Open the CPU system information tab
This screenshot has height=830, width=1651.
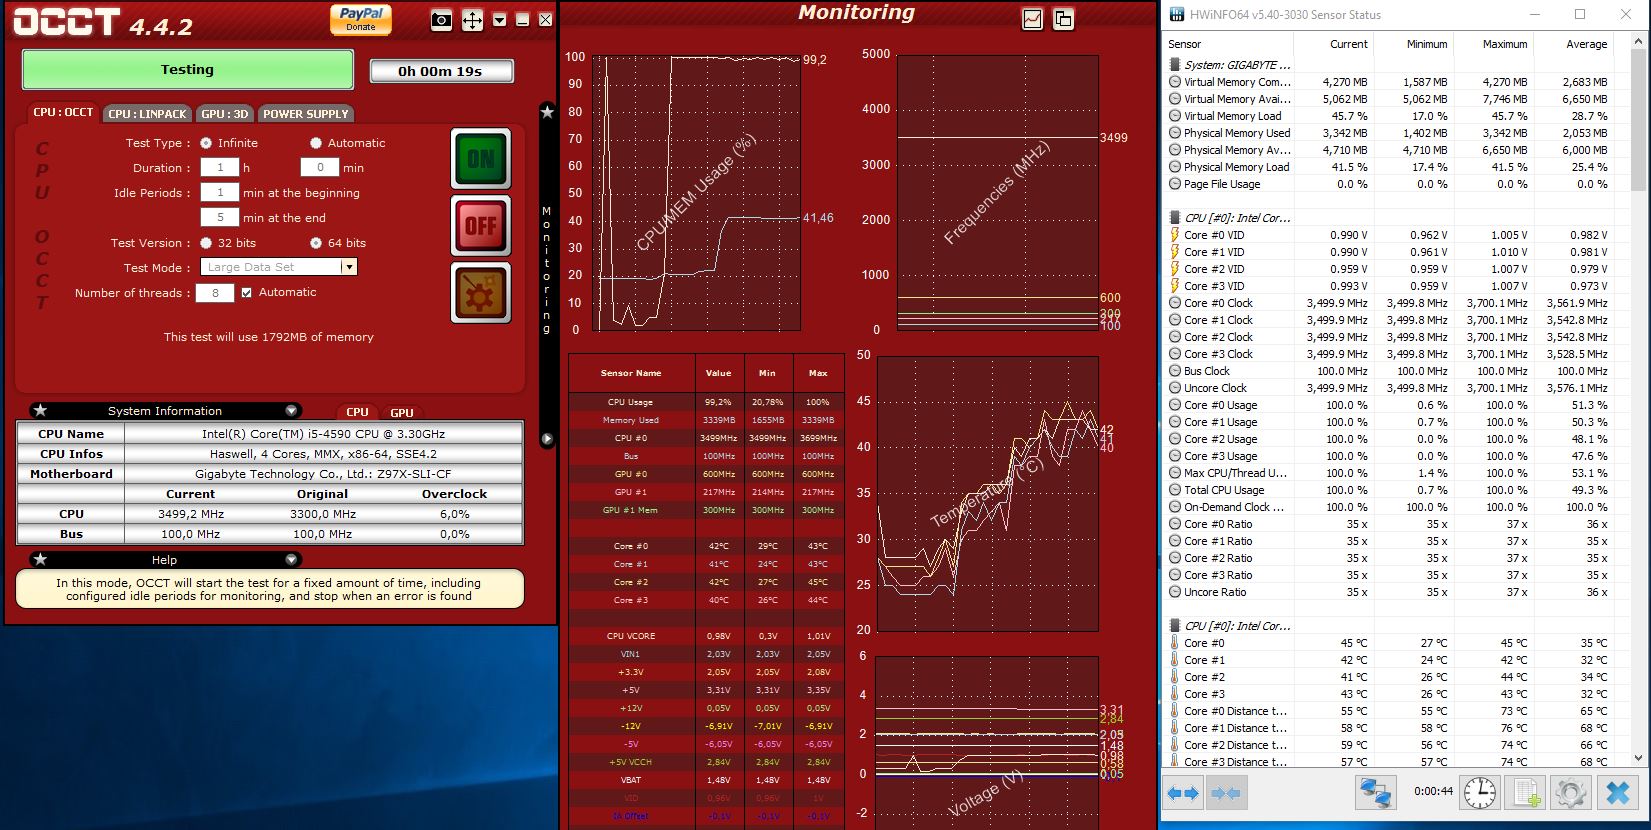357,412
